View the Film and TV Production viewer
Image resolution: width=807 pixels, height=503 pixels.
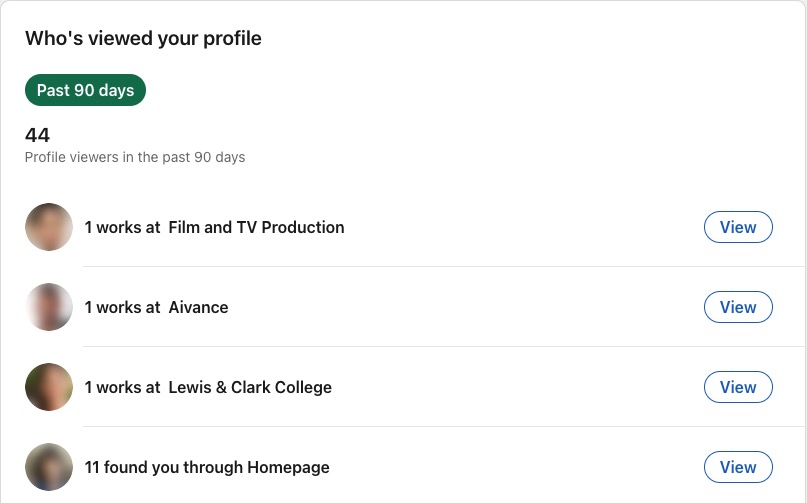click(x=738, y=227)
